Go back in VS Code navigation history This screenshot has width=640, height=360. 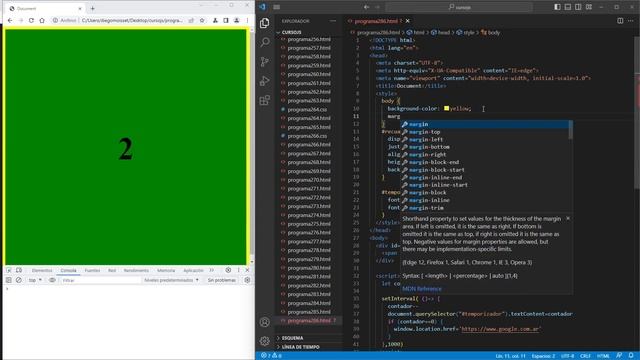(366, 7)
